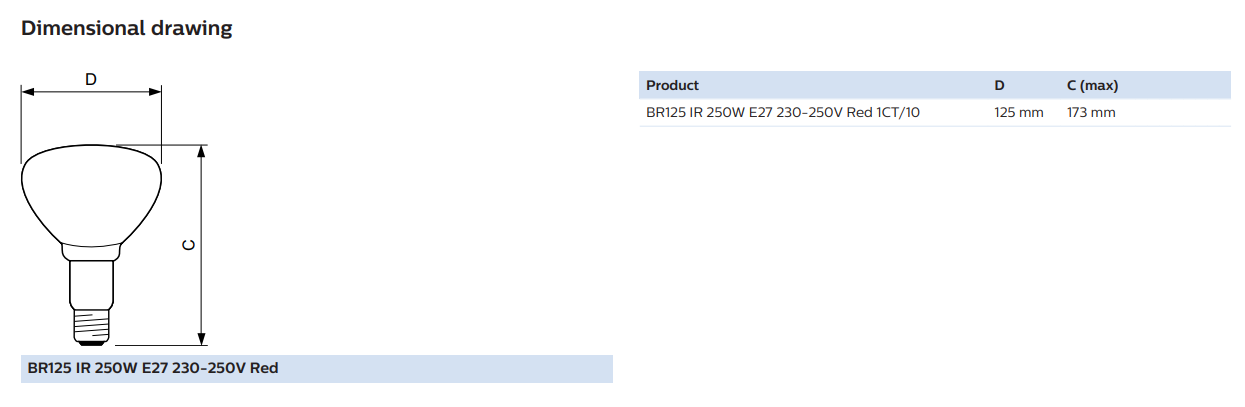Click the top arrowhead of the C dimension line
Screen dimensions: 1245x407
(x=202, y=152)
